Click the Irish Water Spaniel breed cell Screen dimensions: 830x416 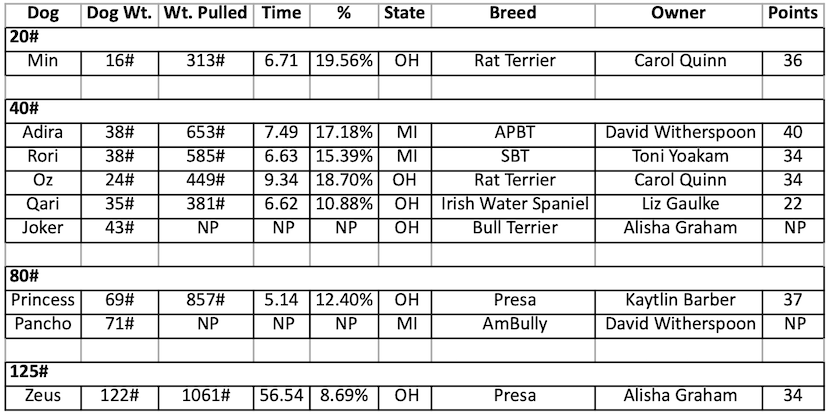coord(513,204)
